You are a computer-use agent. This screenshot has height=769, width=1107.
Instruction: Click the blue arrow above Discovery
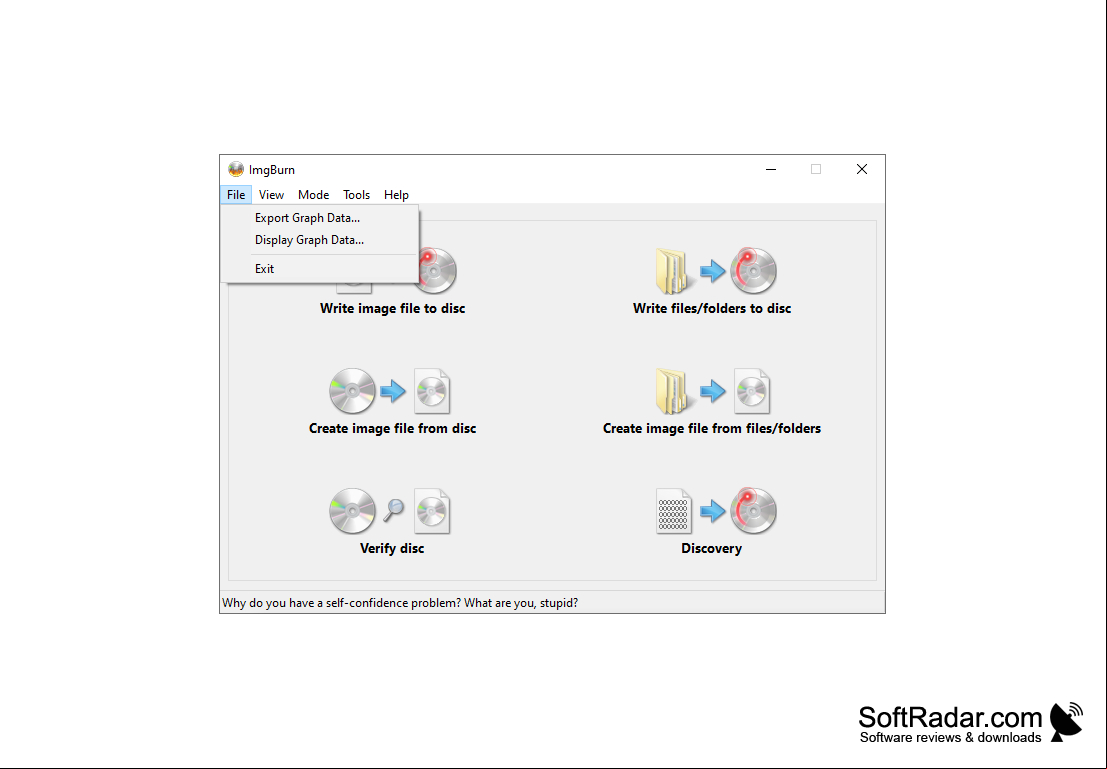pyautogui.click(x=712, y=511)
